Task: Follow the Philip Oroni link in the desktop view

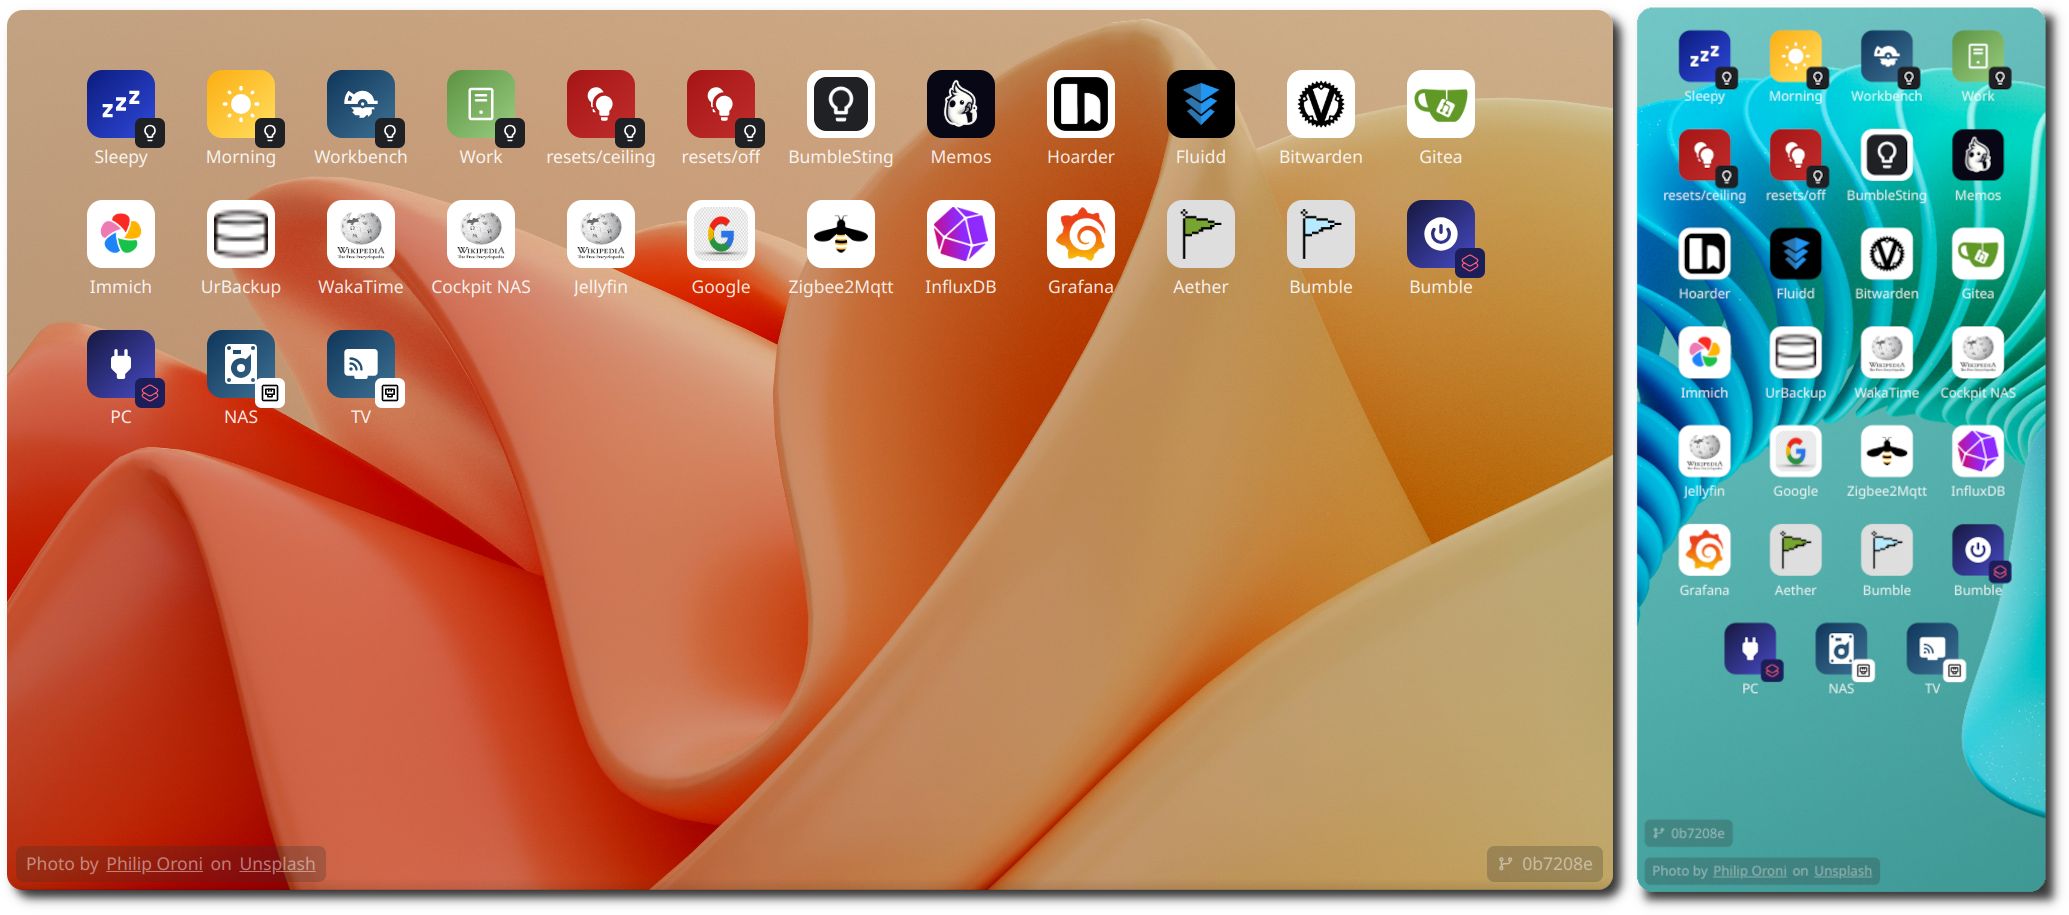Action: coord(154,864)
